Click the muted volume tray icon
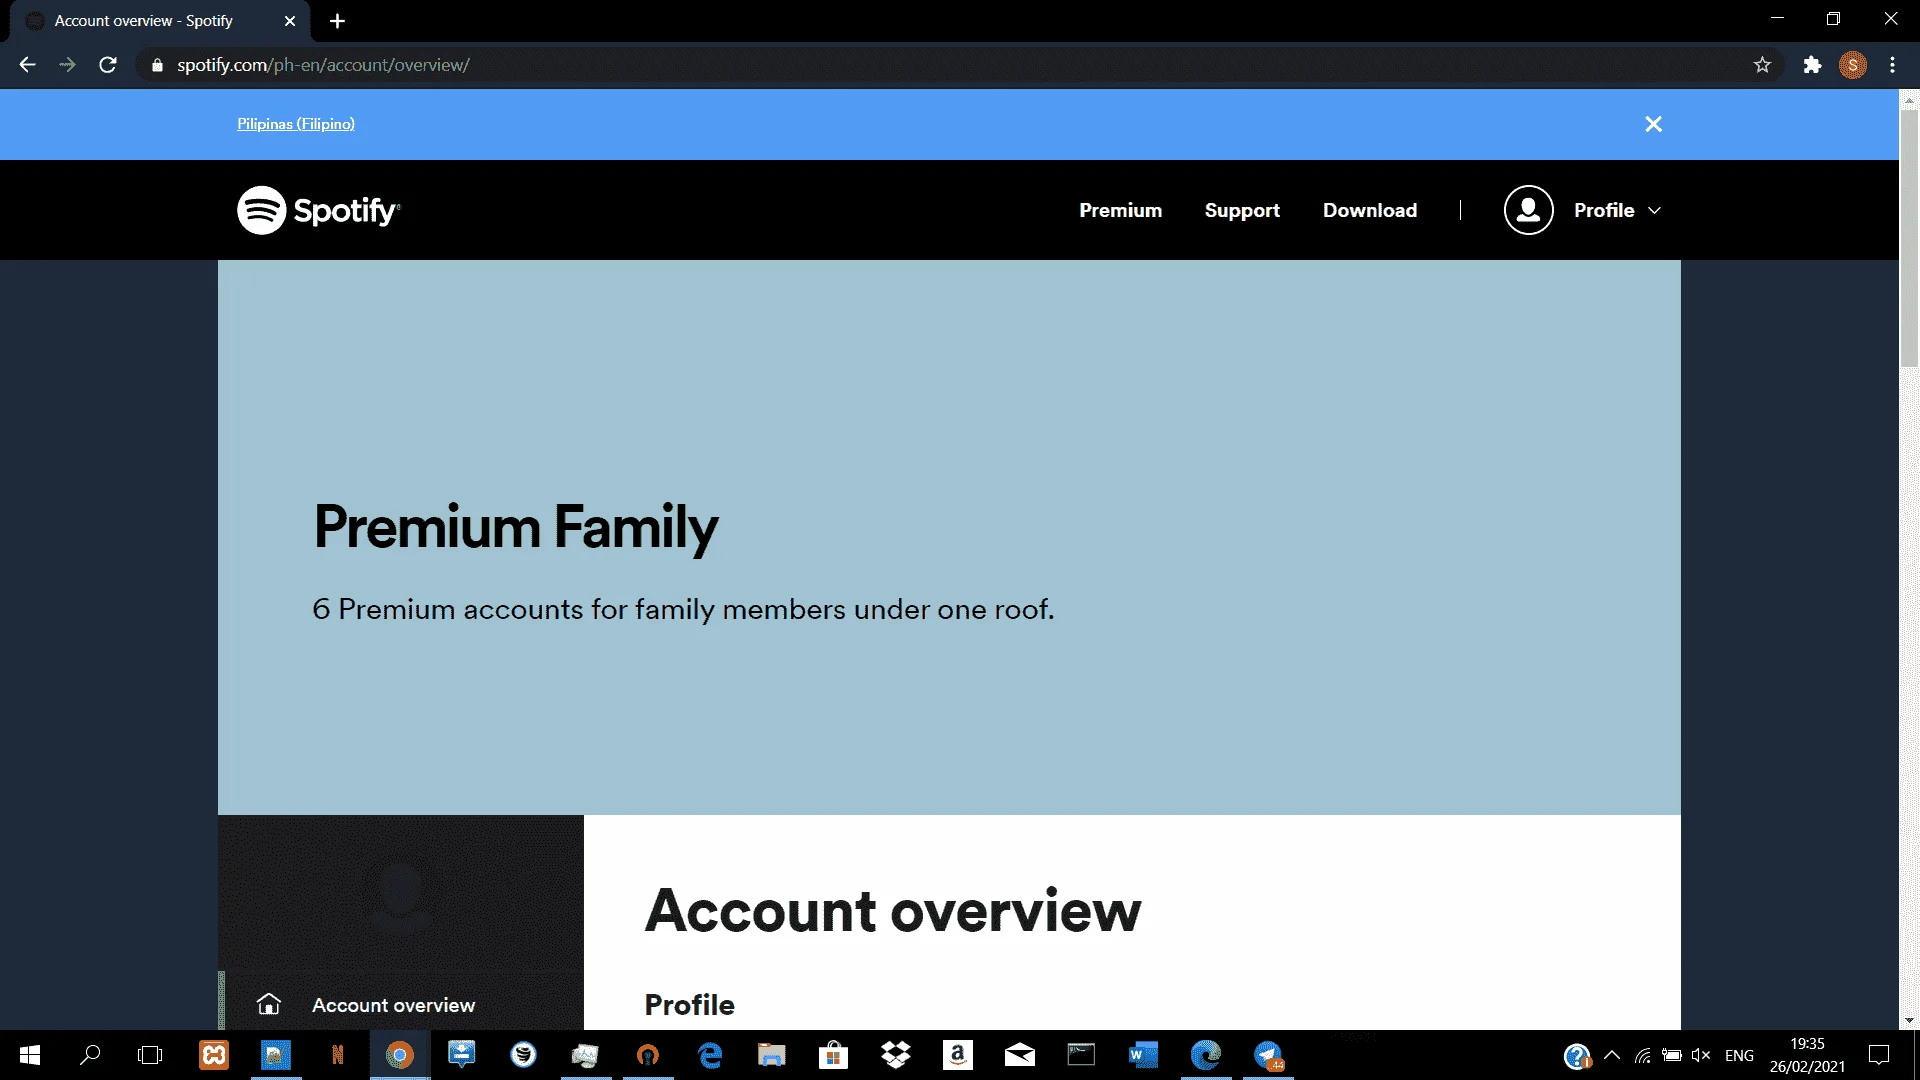The width and height of the screenshot is (1920, 1080). (1701, 1055)
